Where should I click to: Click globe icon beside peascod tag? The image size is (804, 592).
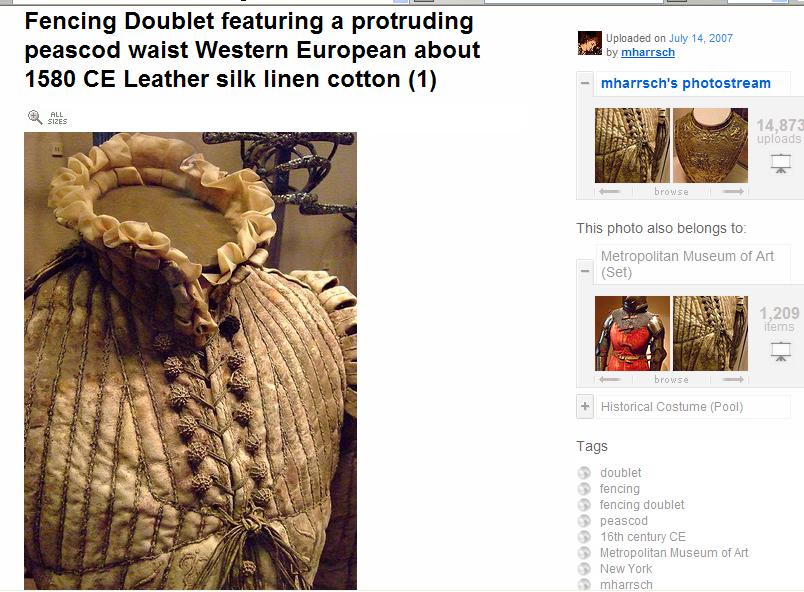coord(584,521)
